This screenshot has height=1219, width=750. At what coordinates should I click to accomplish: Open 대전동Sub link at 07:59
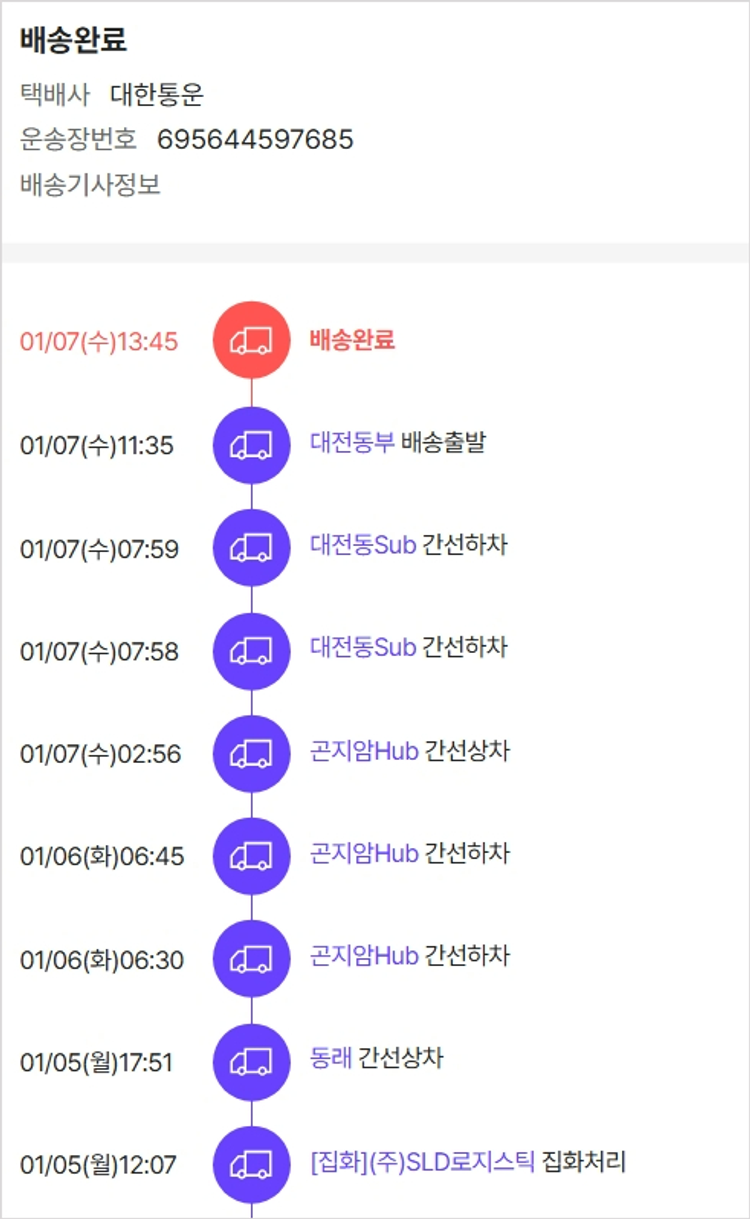[x=363, y=545]
